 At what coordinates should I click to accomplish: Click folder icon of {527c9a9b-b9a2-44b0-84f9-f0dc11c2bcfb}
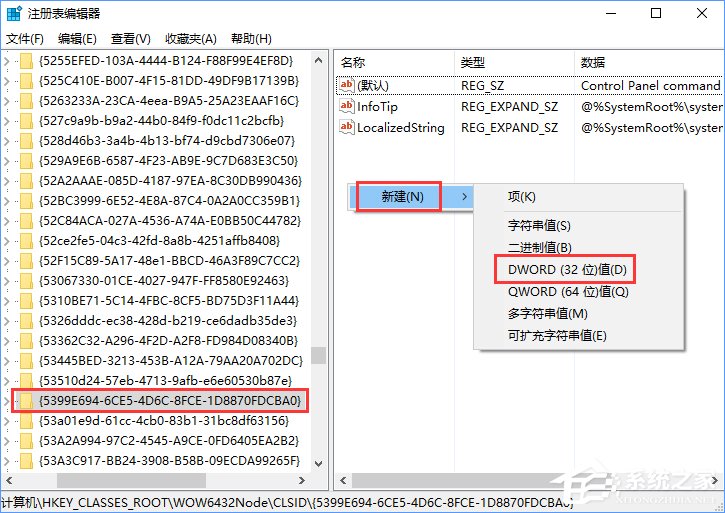click(26, 121)
